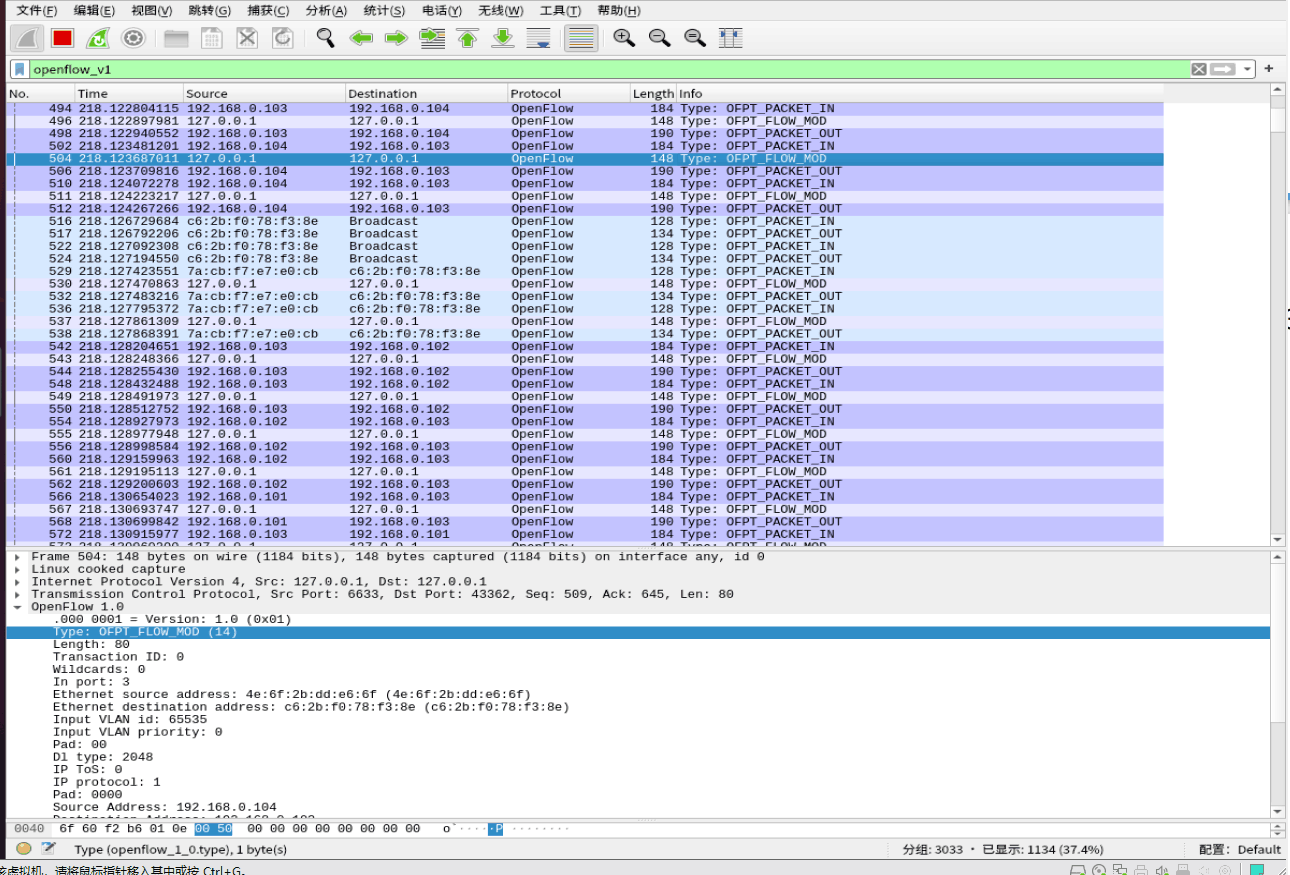Image resolution: width=1290 pixels, height=875 pixels.
Task: Open the 视图(V) menu
Action: tap(152, 11)
